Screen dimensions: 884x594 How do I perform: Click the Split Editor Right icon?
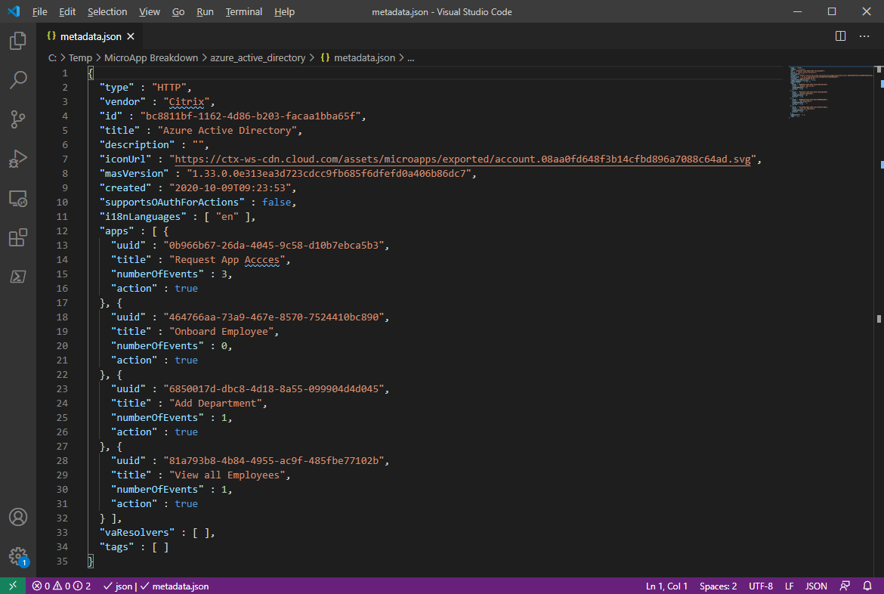pyautogui.click(x=840, y=36)
